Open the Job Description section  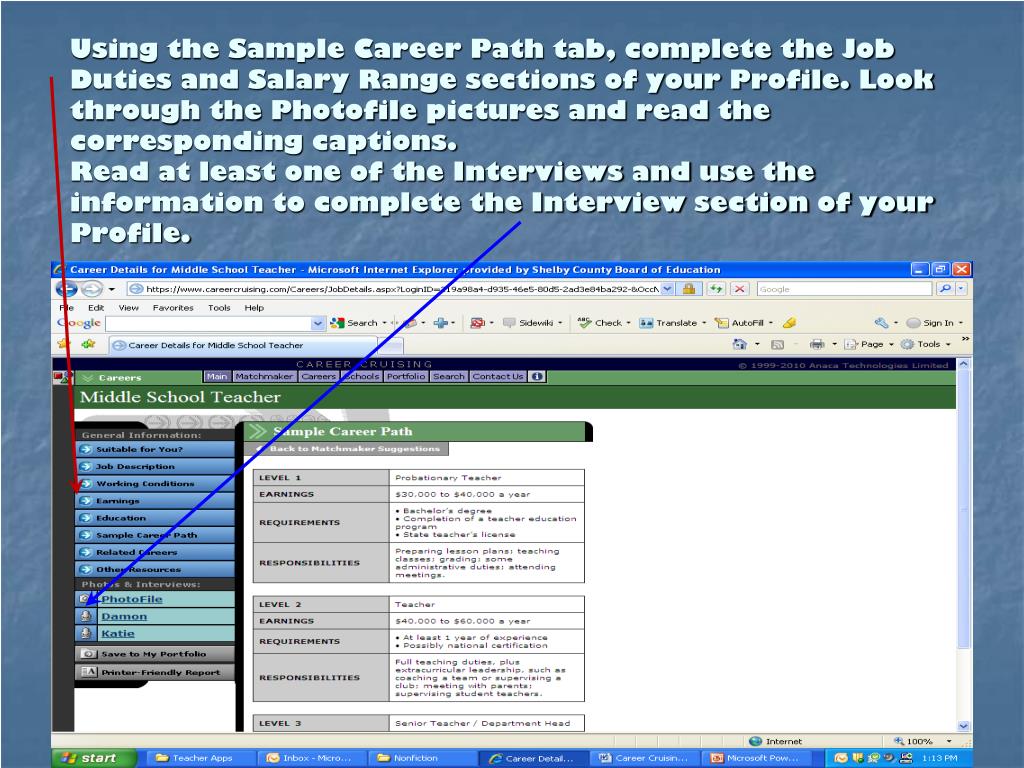(155, 466)
